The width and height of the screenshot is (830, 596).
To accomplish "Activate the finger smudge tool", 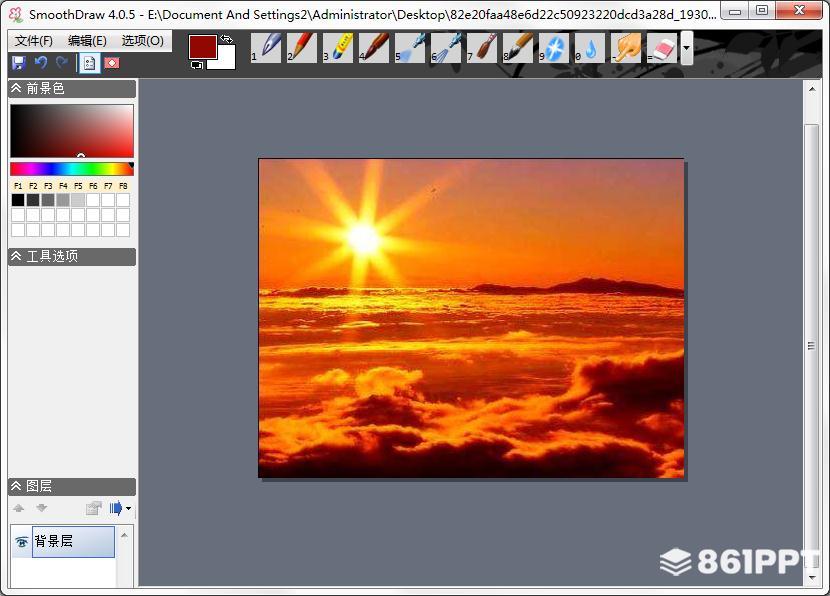I will click(x=627, y=47).
